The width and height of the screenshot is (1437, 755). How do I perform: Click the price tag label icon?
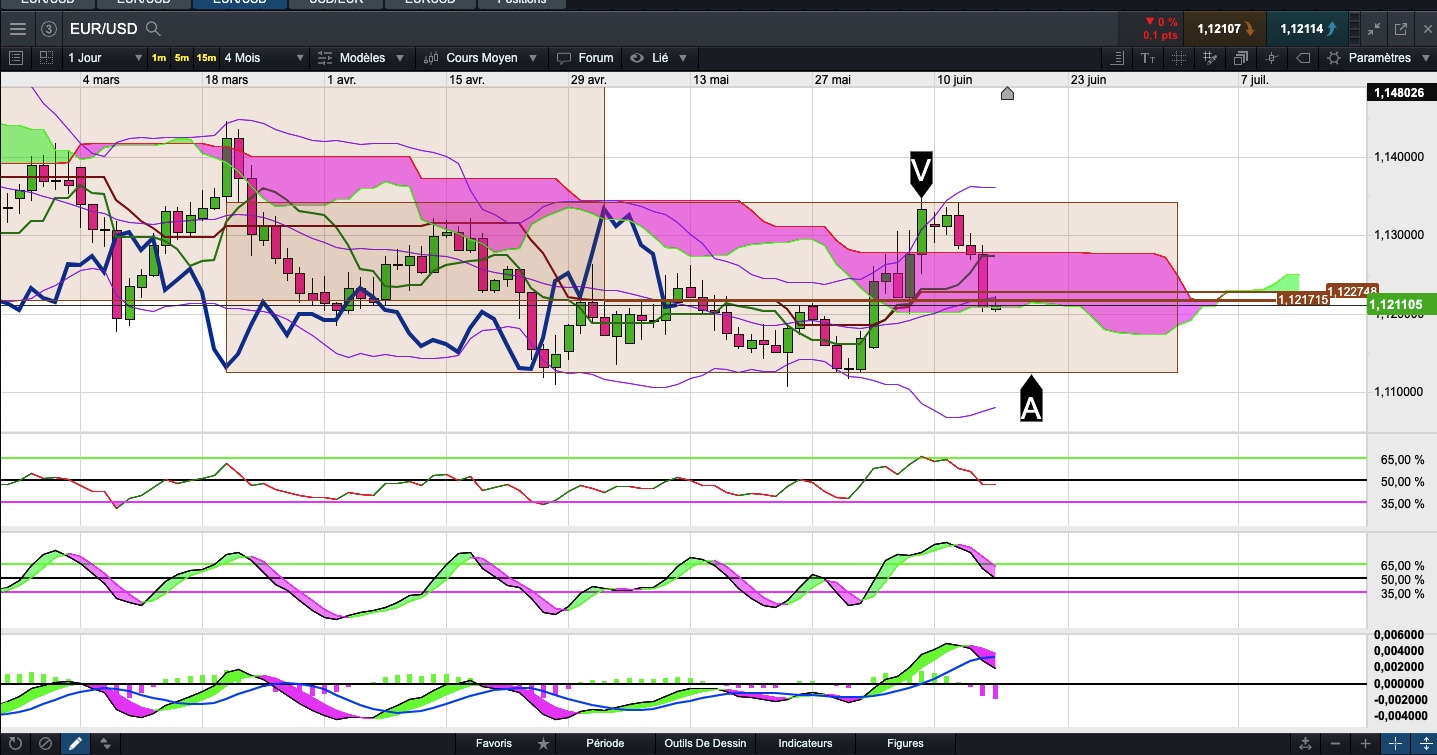coord(1303,58)
